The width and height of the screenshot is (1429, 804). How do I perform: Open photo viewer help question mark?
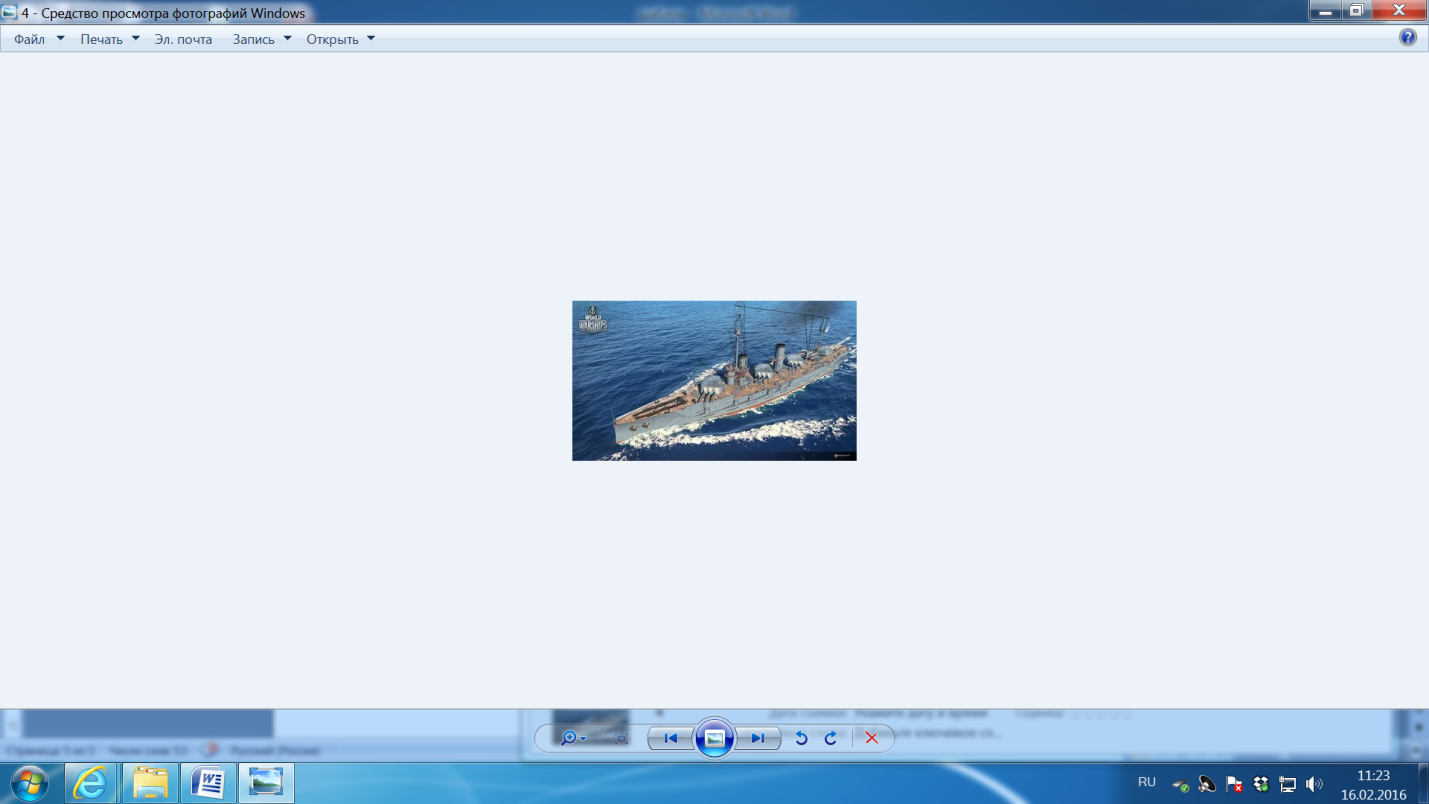[x=1407, y=38]
